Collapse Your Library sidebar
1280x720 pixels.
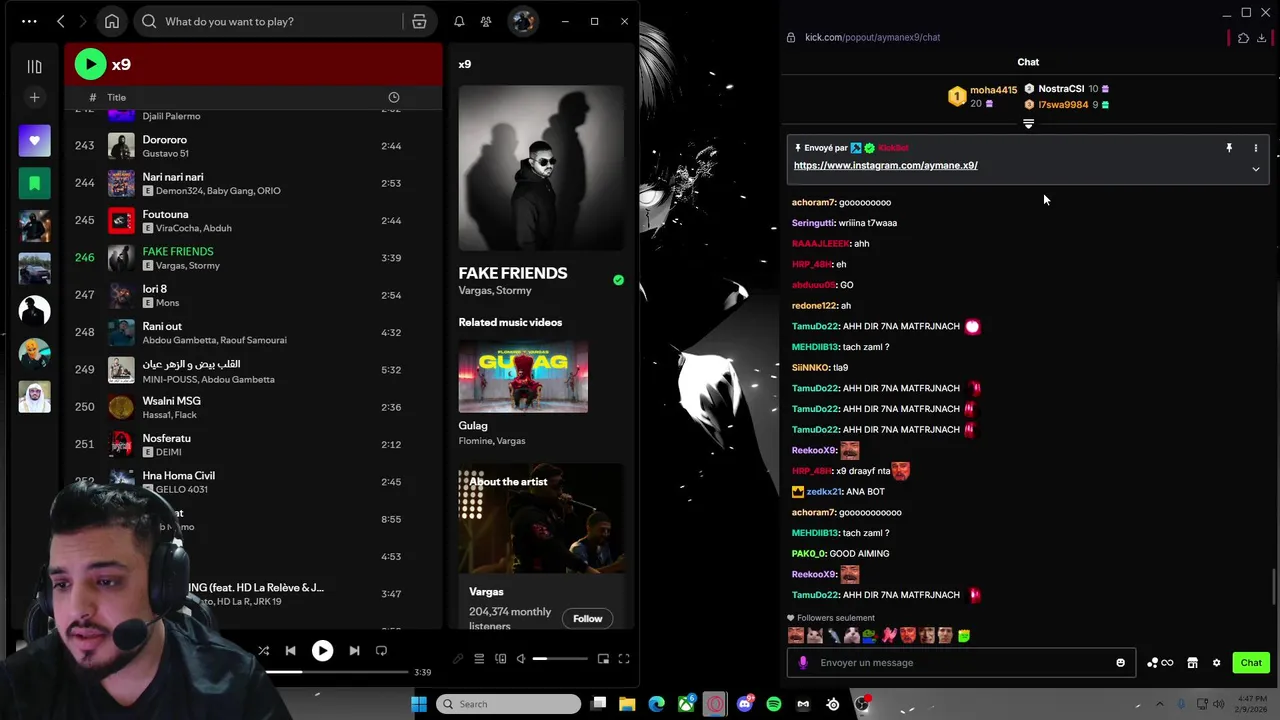(34, 67)
